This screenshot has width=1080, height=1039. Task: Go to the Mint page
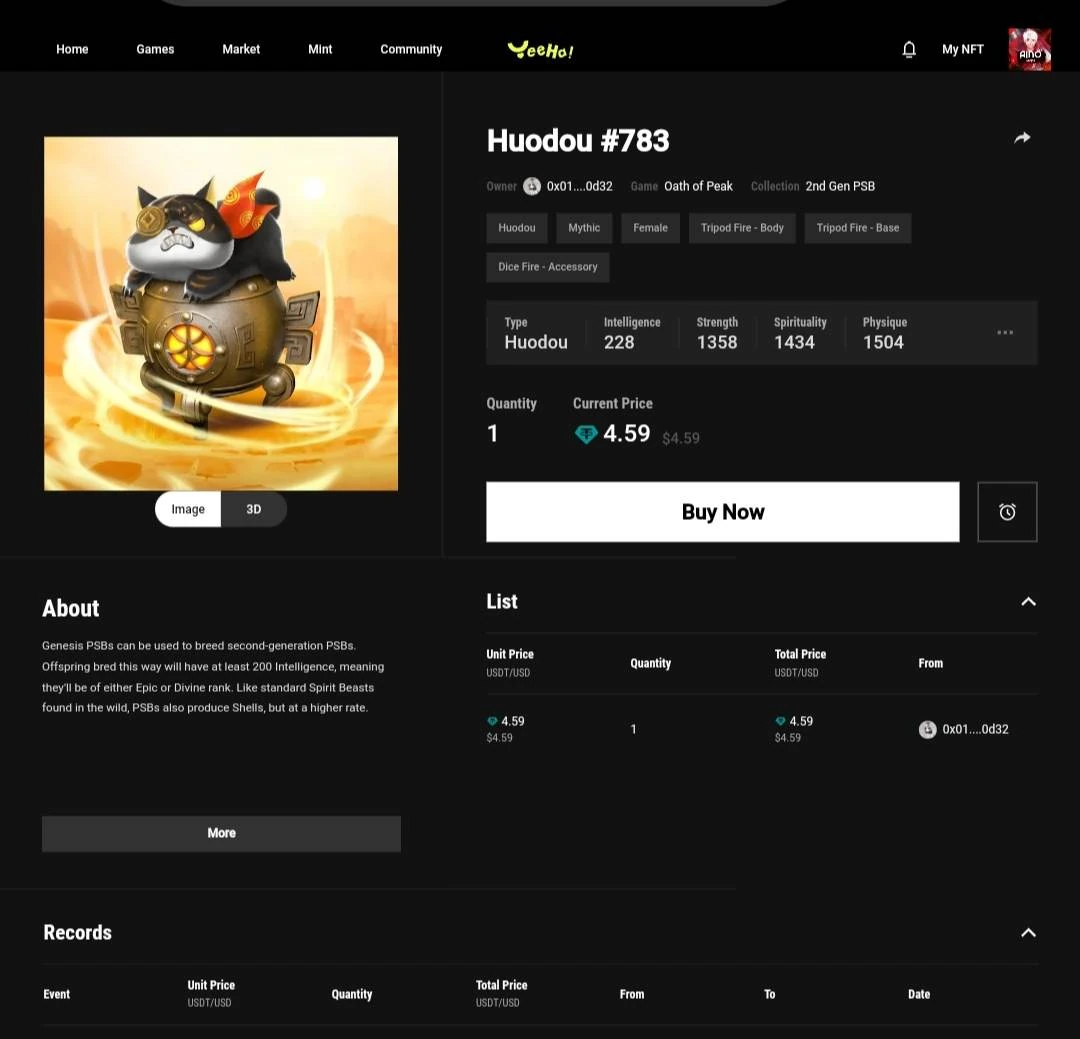click(320, 50)
